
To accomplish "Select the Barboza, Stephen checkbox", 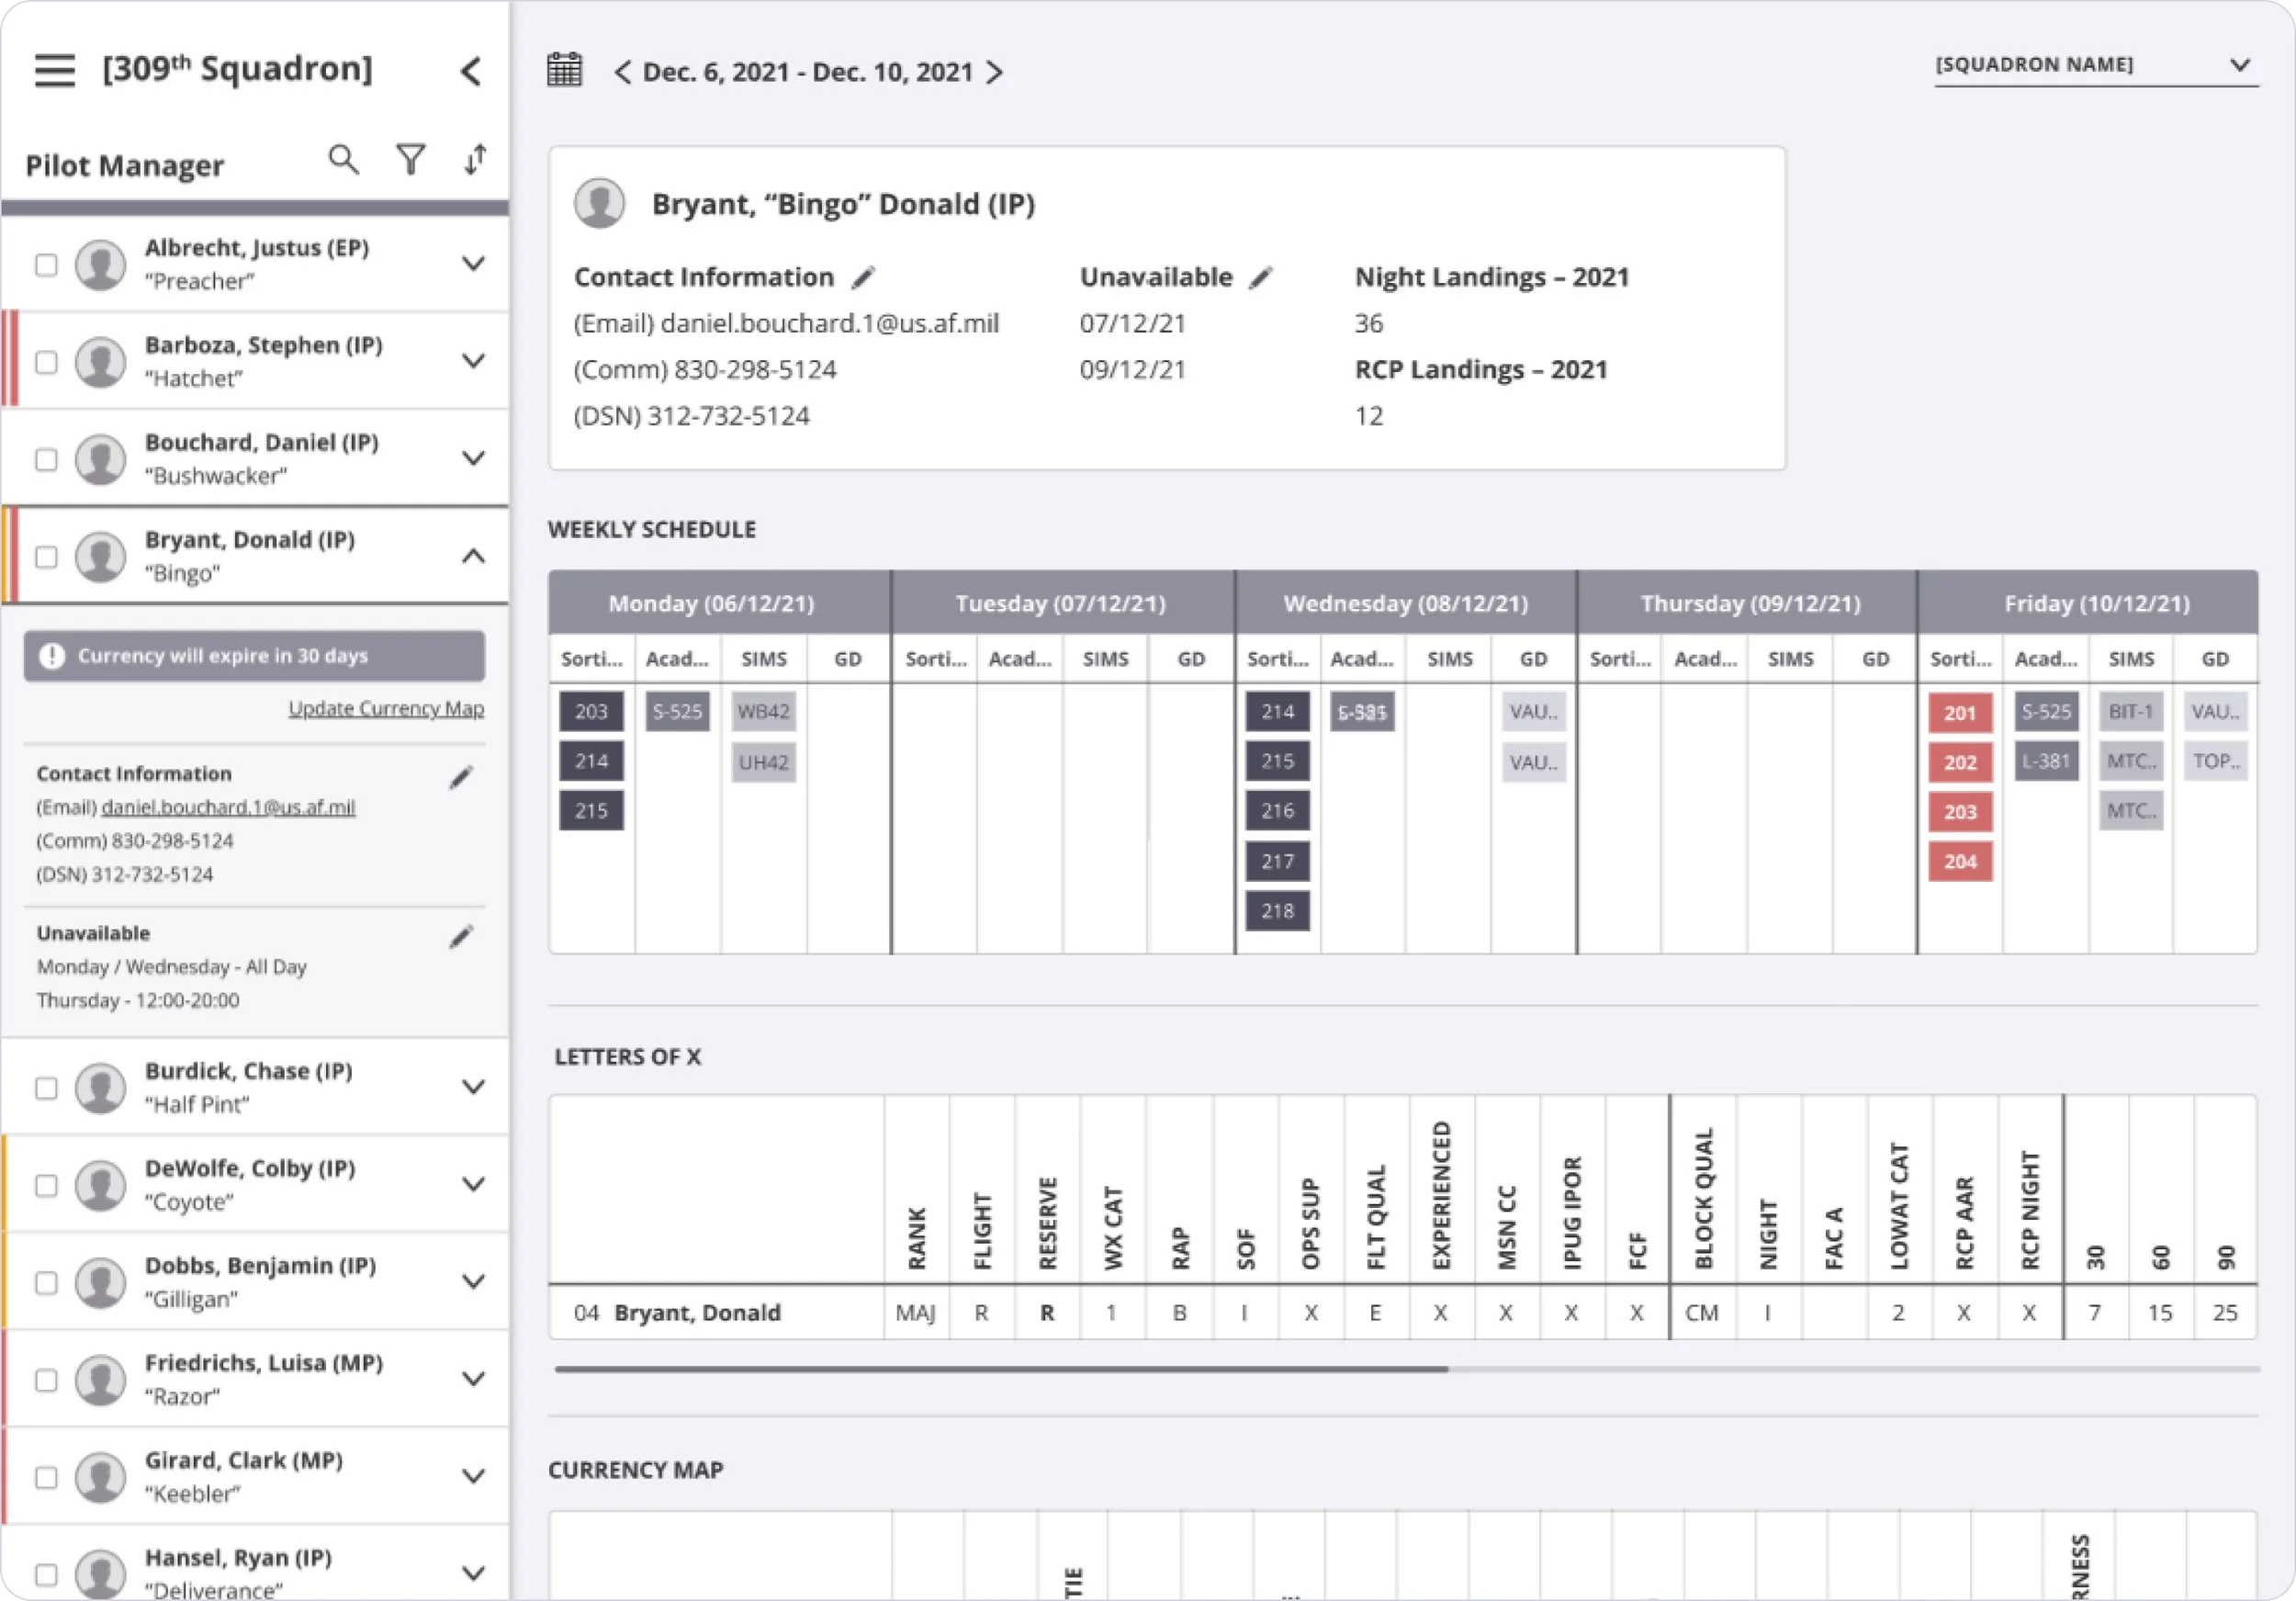I will [x=46, y=361].
